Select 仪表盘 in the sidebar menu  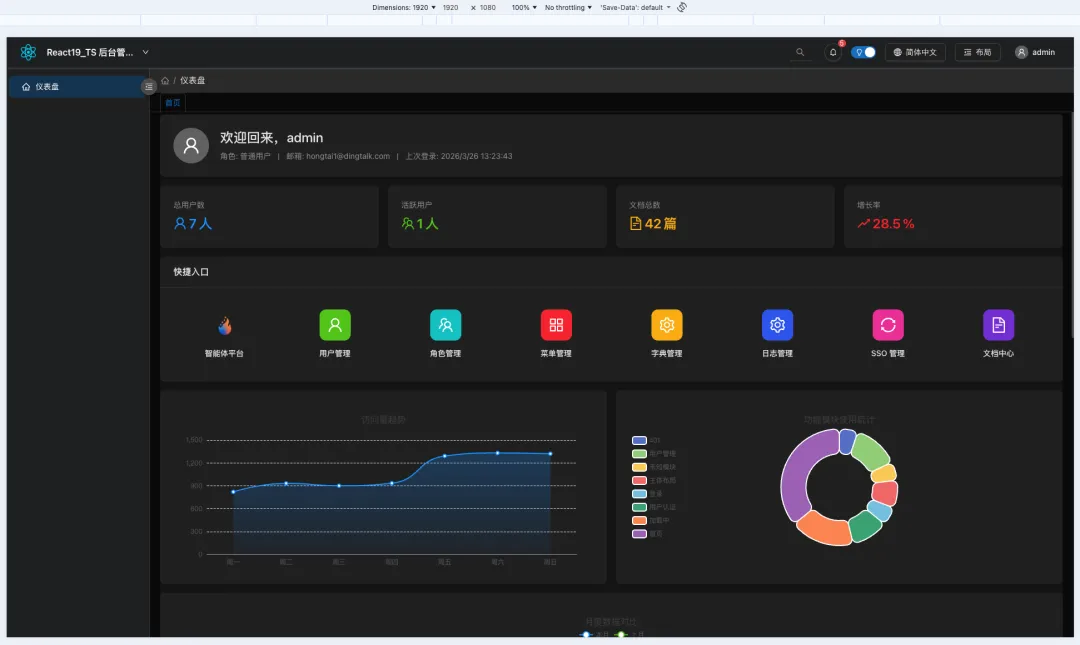coord(78,87)
